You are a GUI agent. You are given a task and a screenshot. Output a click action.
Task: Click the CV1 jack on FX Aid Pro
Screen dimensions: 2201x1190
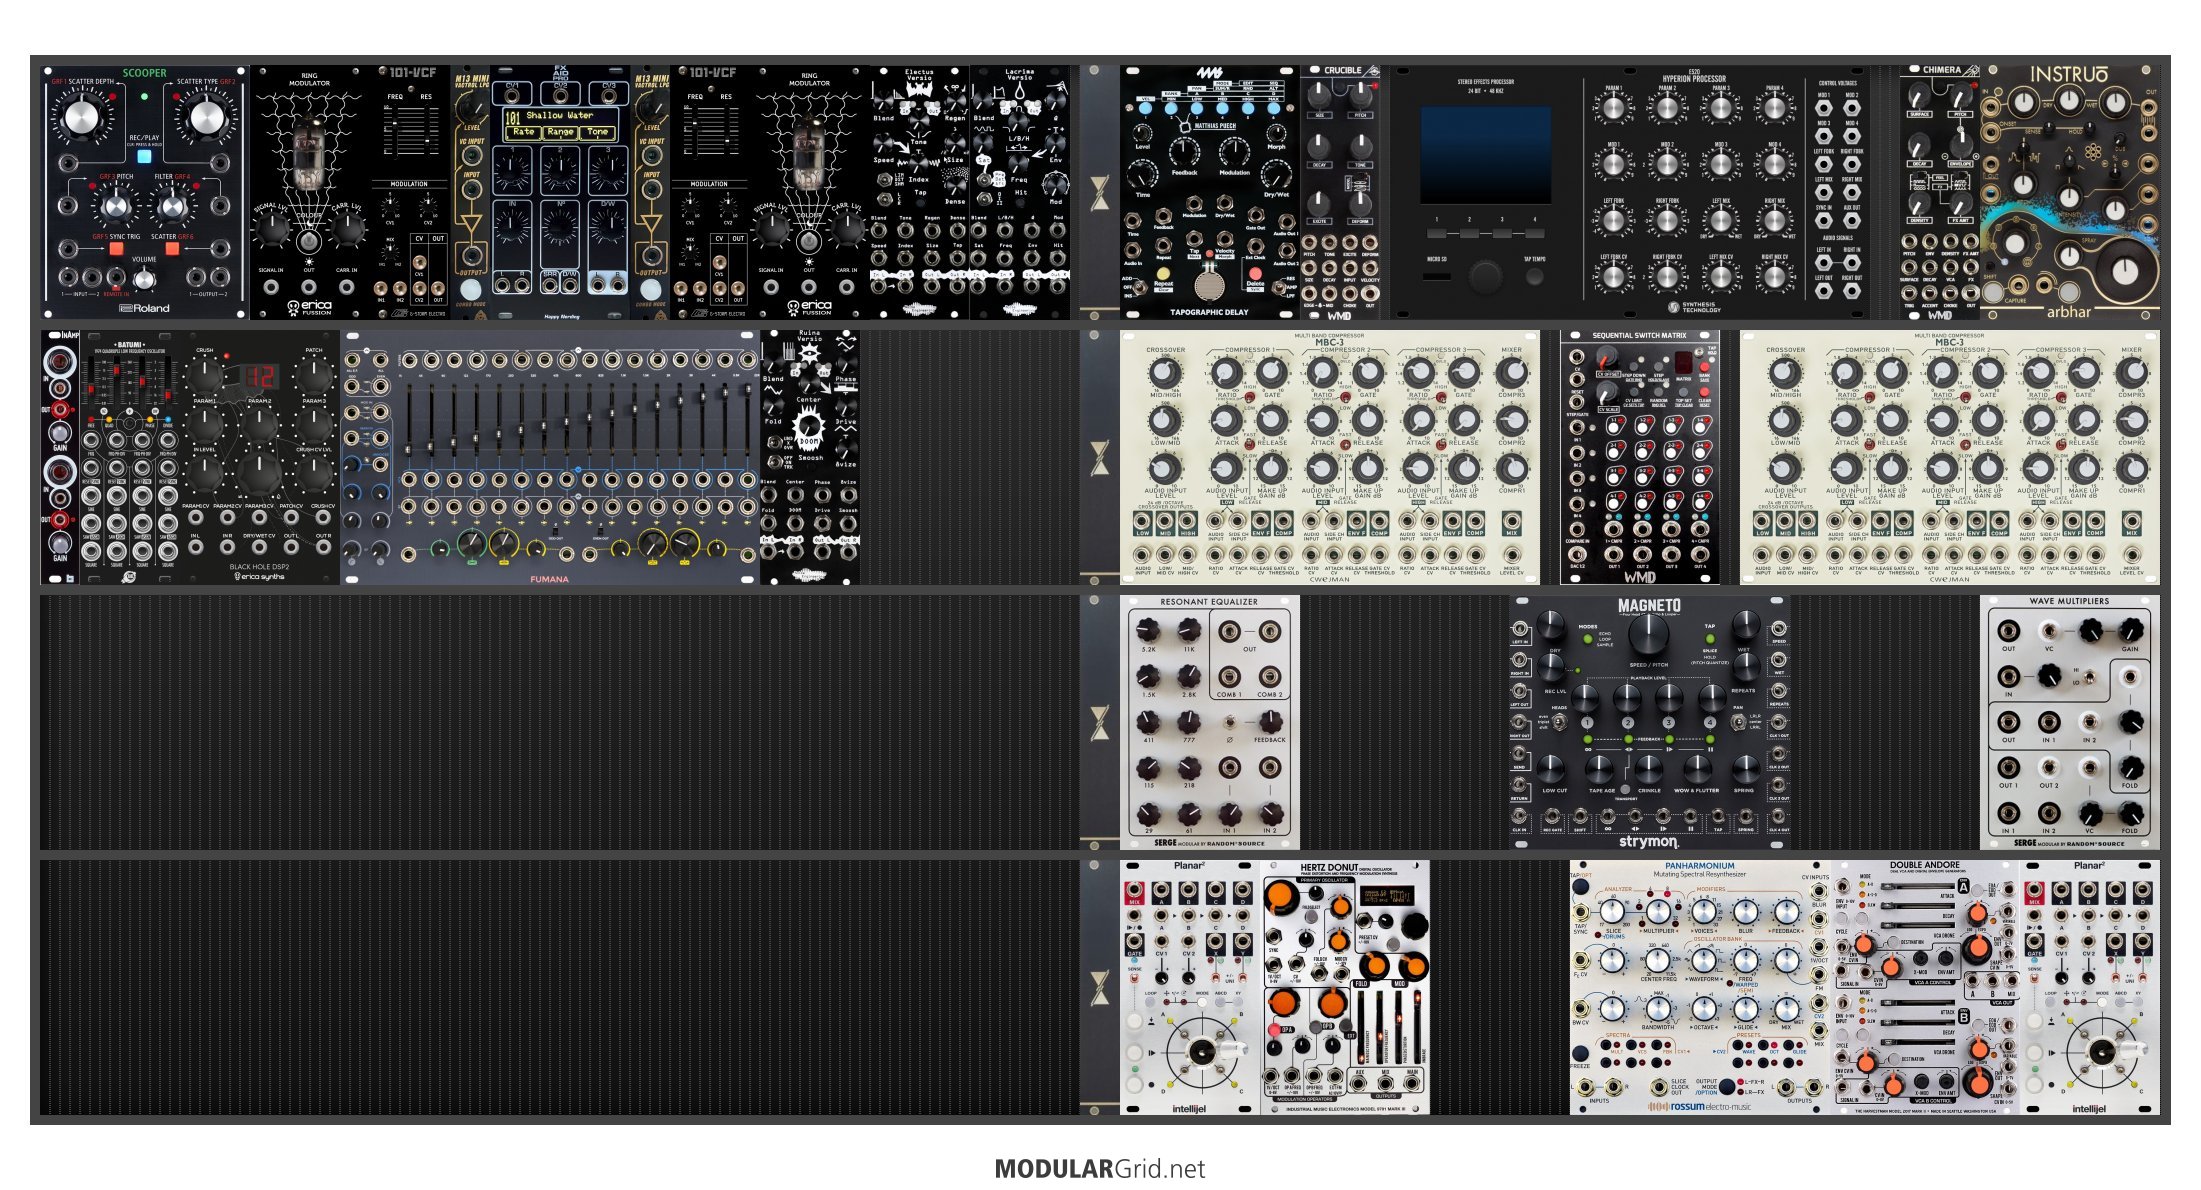tap(512, 94)
